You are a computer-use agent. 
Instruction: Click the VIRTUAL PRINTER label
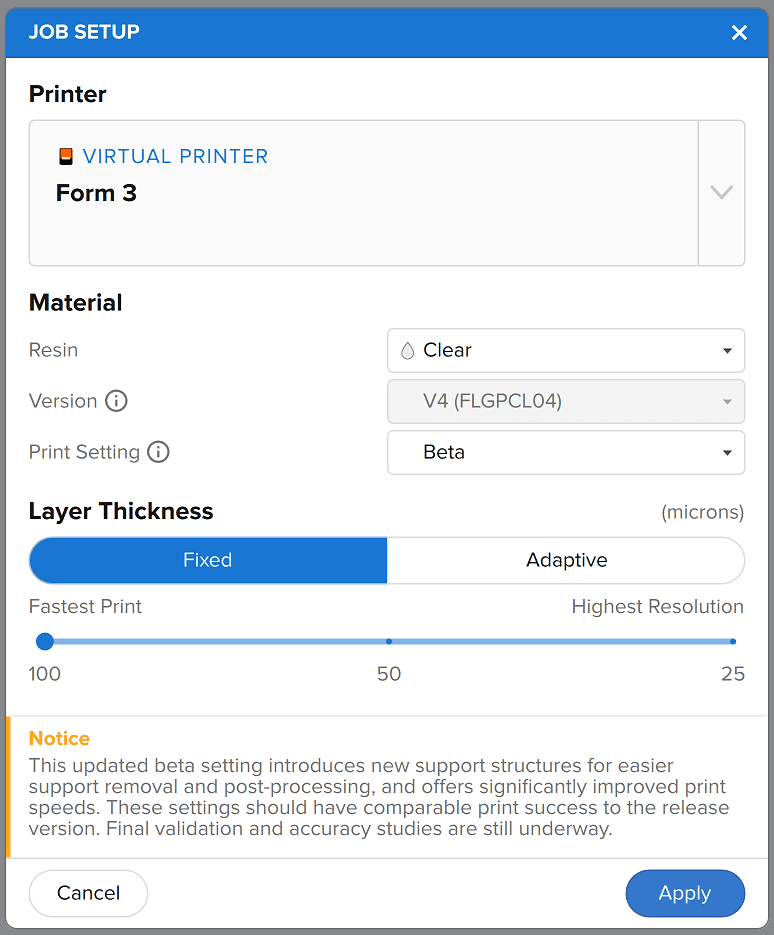(175, 157)
